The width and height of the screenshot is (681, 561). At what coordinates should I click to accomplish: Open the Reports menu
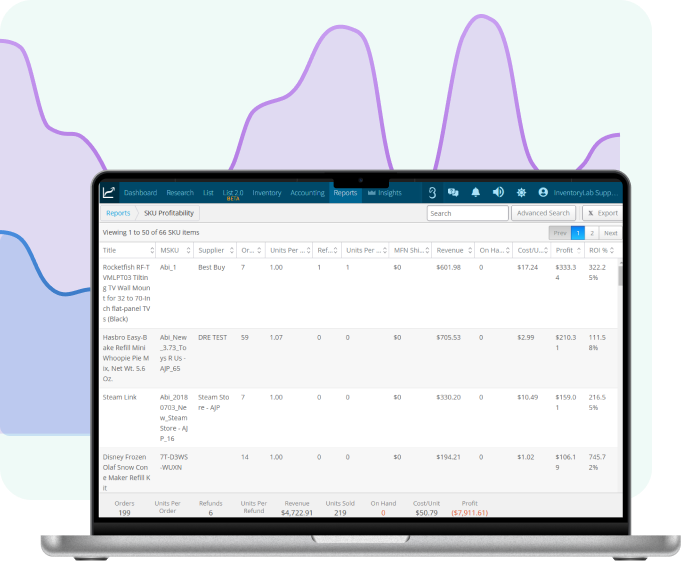(345, 193)
